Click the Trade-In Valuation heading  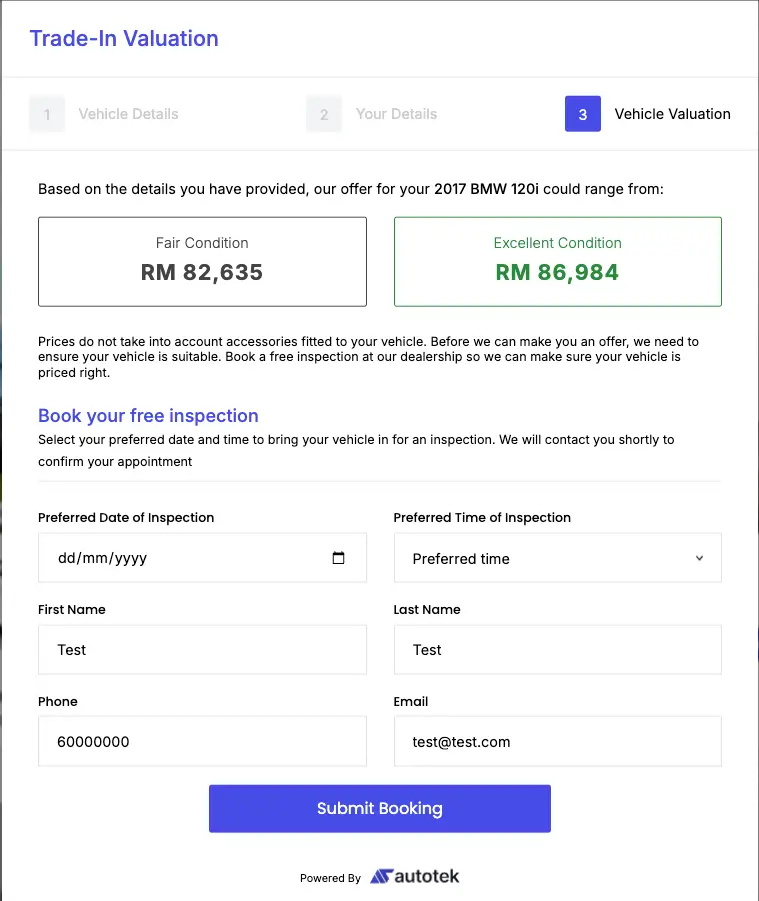coord(124,38)
